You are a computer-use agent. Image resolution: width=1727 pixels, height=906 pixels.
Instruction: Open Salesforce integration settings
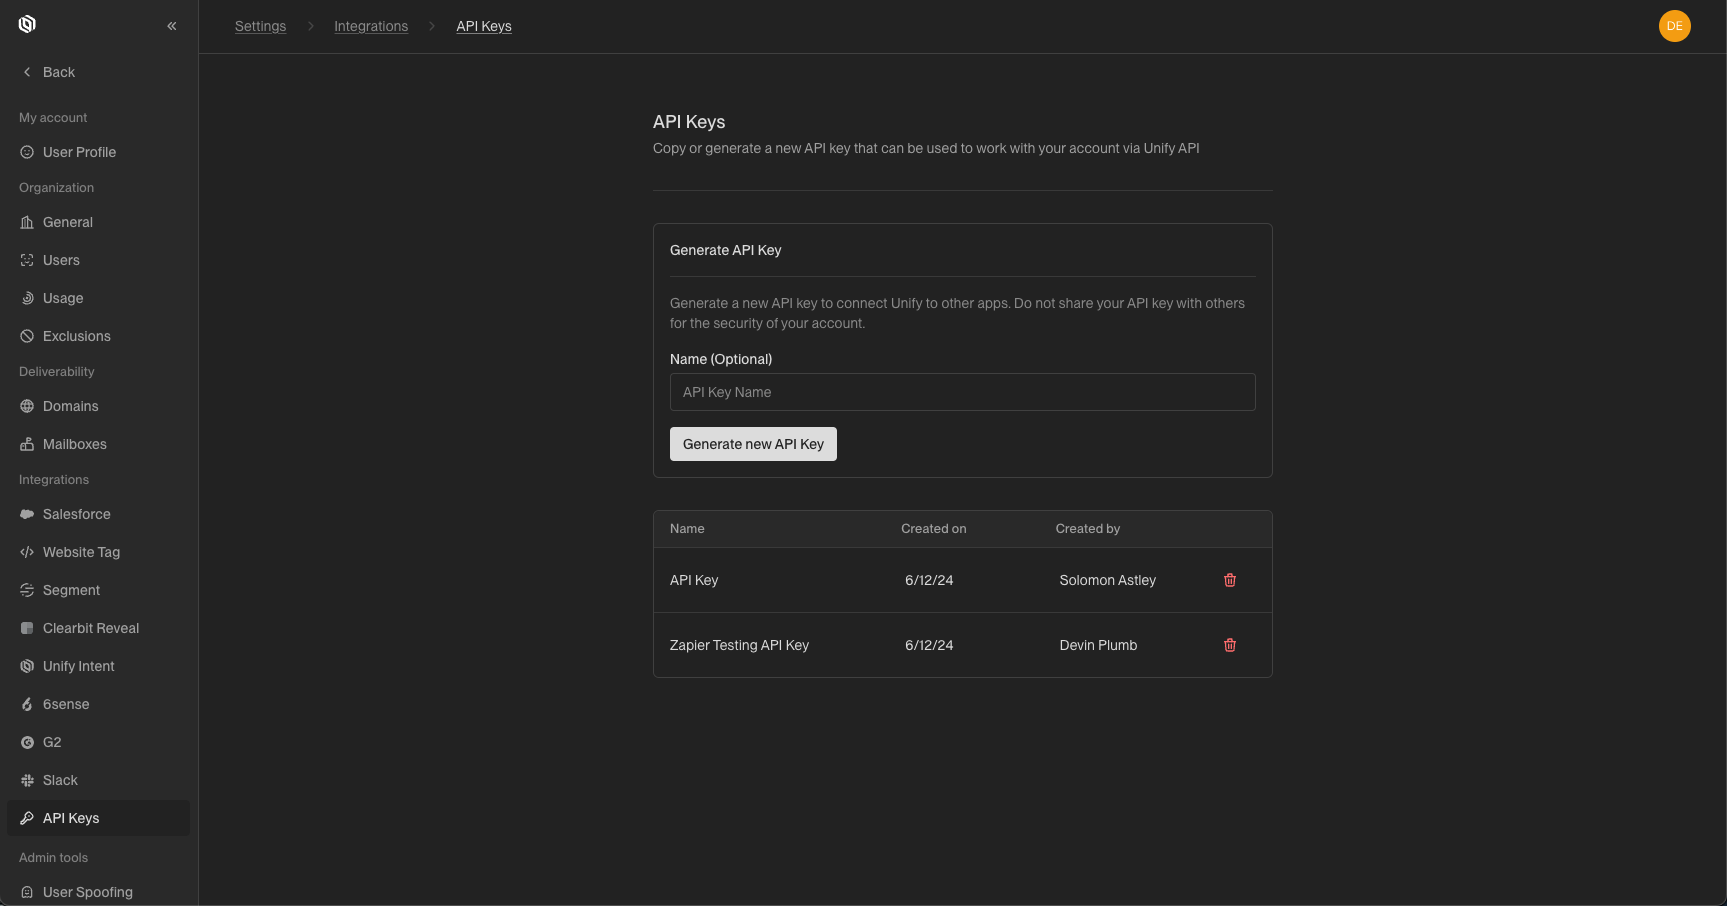click(x=76, y=514)
